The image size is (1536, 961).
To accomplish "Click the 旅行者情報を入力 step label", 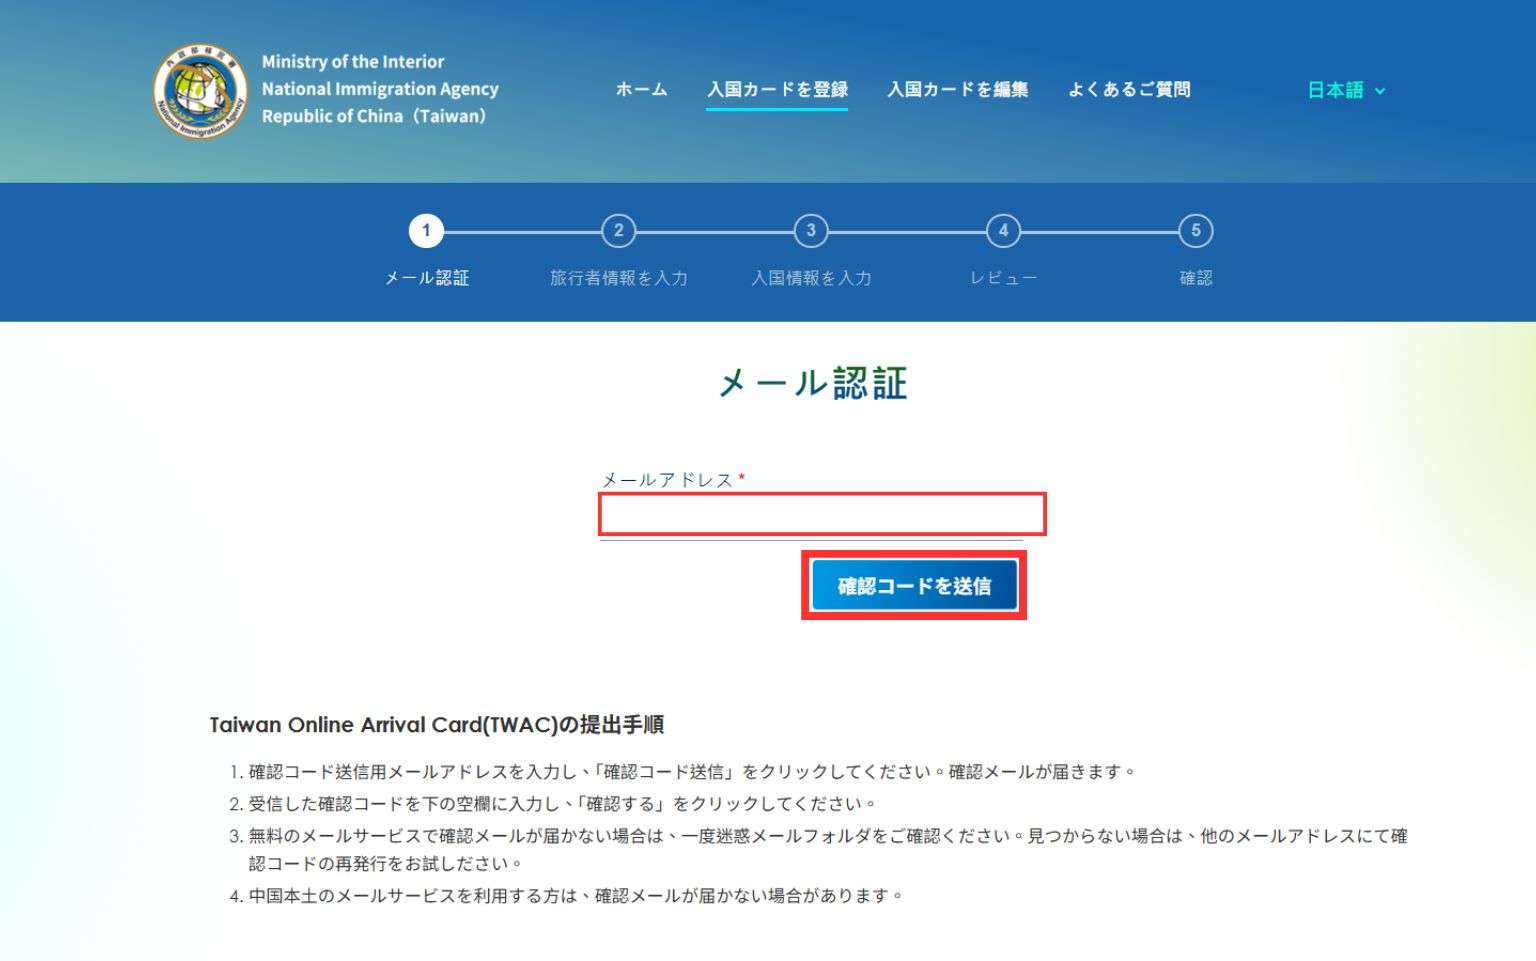I will point(618,278).
